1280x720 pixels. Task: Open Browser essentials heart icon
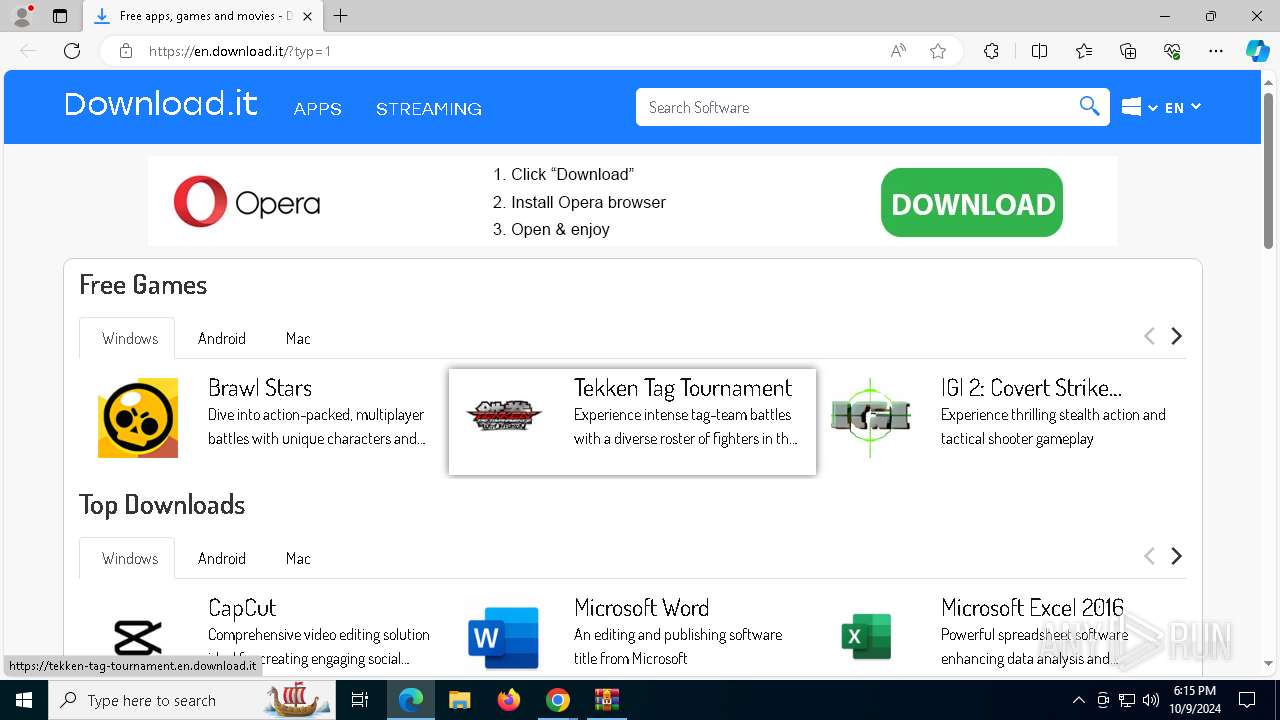1172,51
